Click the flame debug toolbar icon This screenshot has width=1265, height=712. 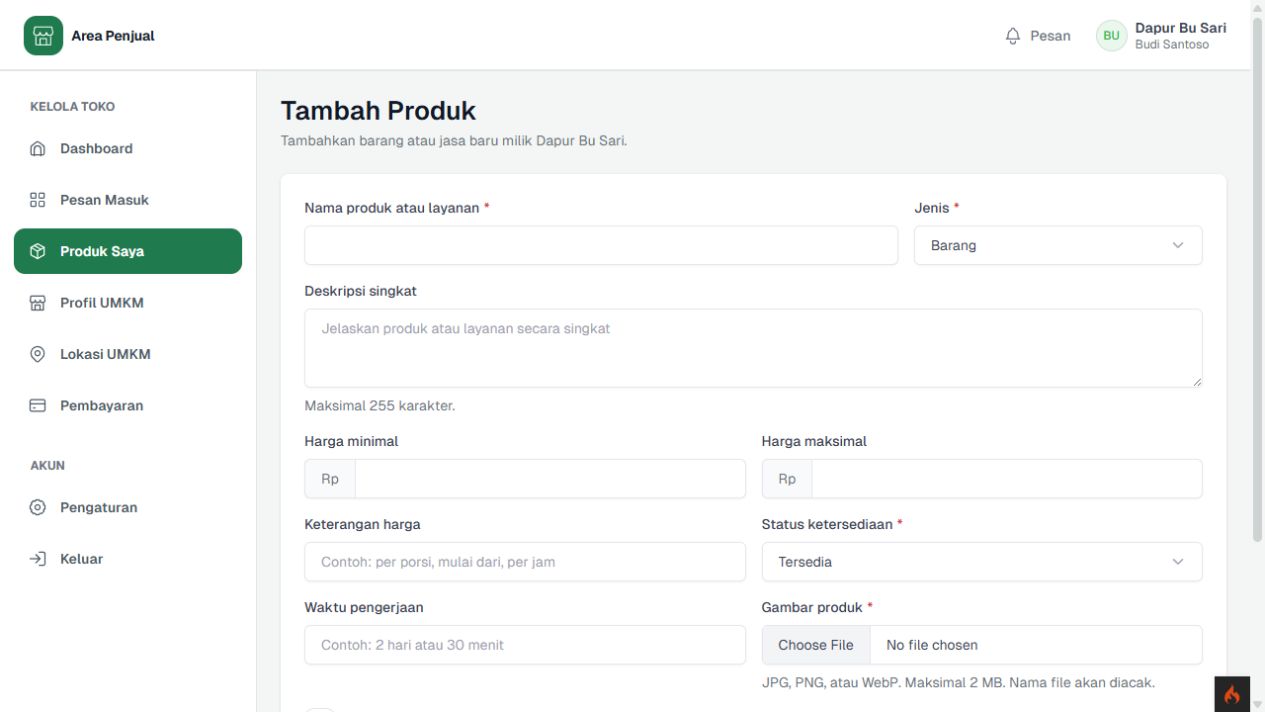click(1232, 694)
